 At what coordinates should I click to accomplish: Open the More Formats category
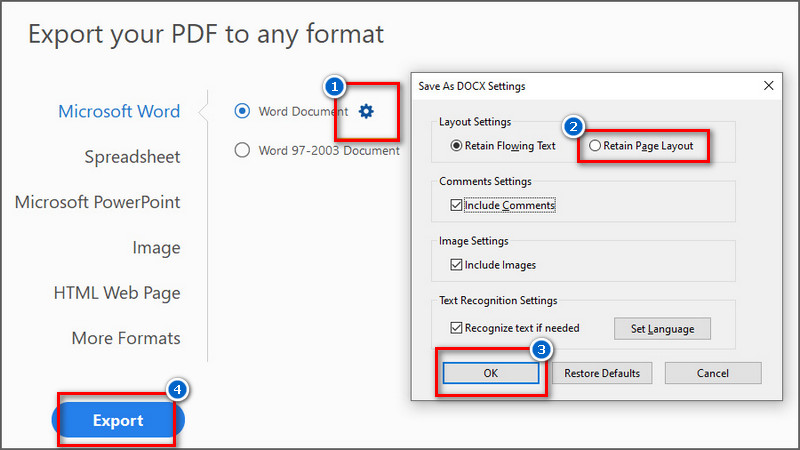coord(126,338)
